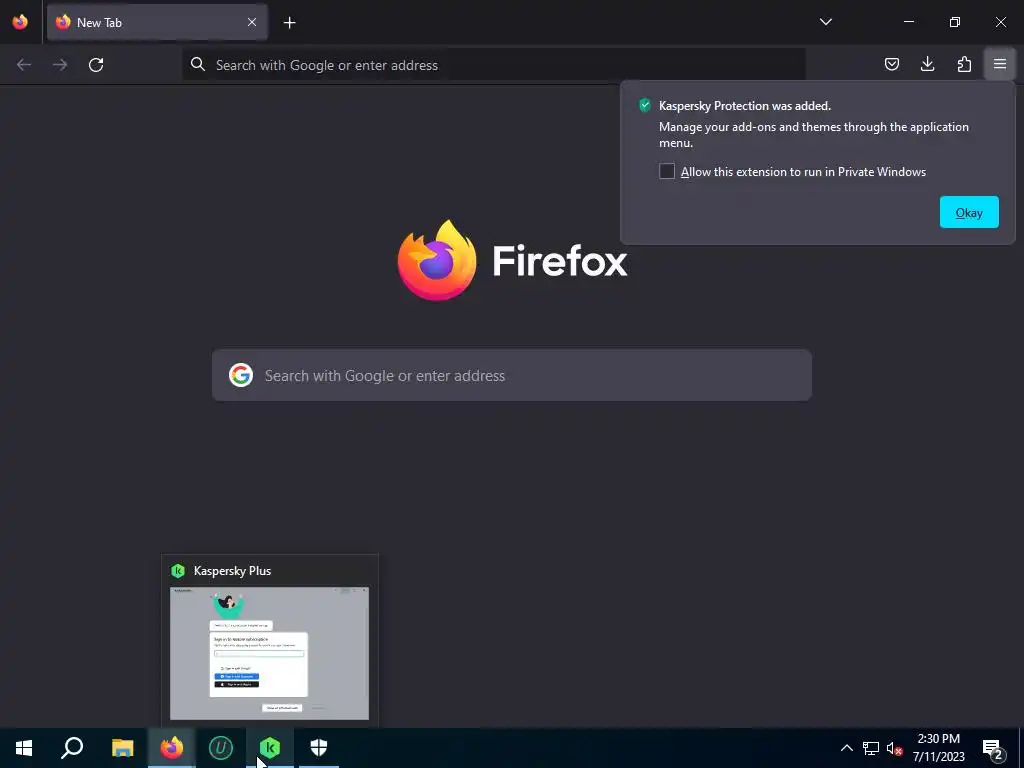Click the Kaspersky shield icon in notification

(x=645, y=105)
